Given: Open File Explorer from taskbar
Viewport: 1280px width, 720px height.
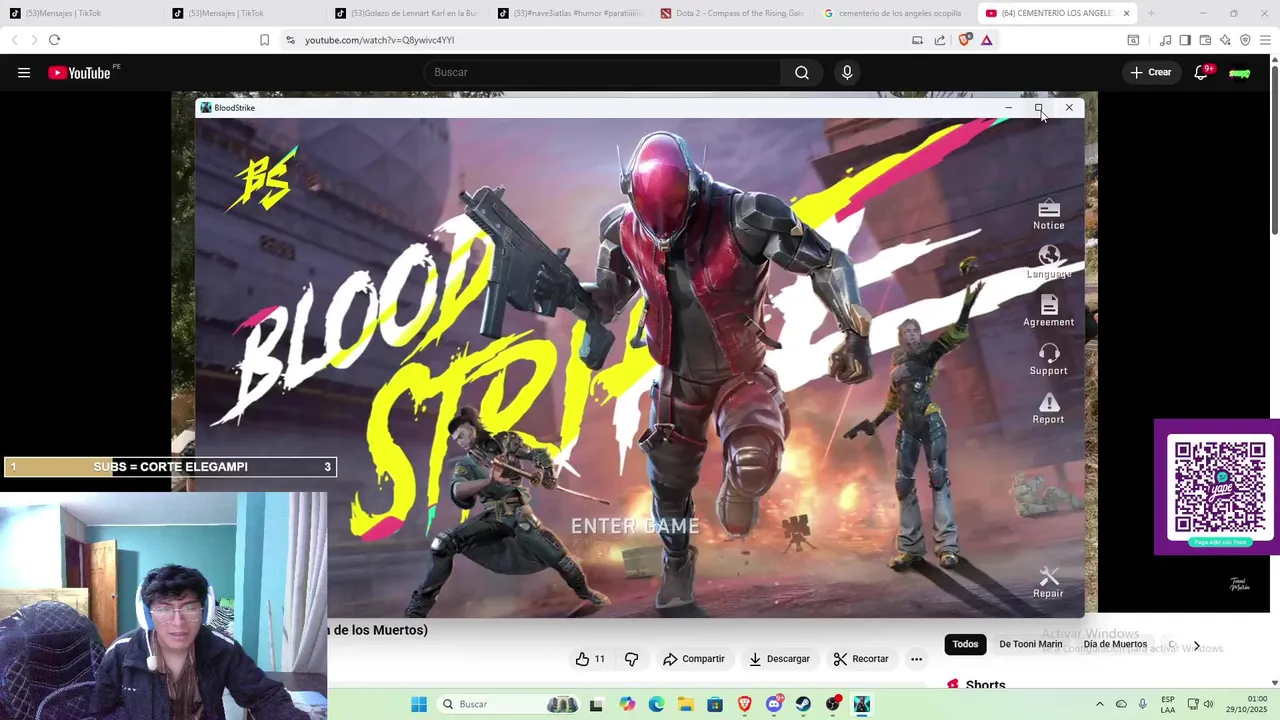Looking at the screenshot, I should click(x=686, y=704).
